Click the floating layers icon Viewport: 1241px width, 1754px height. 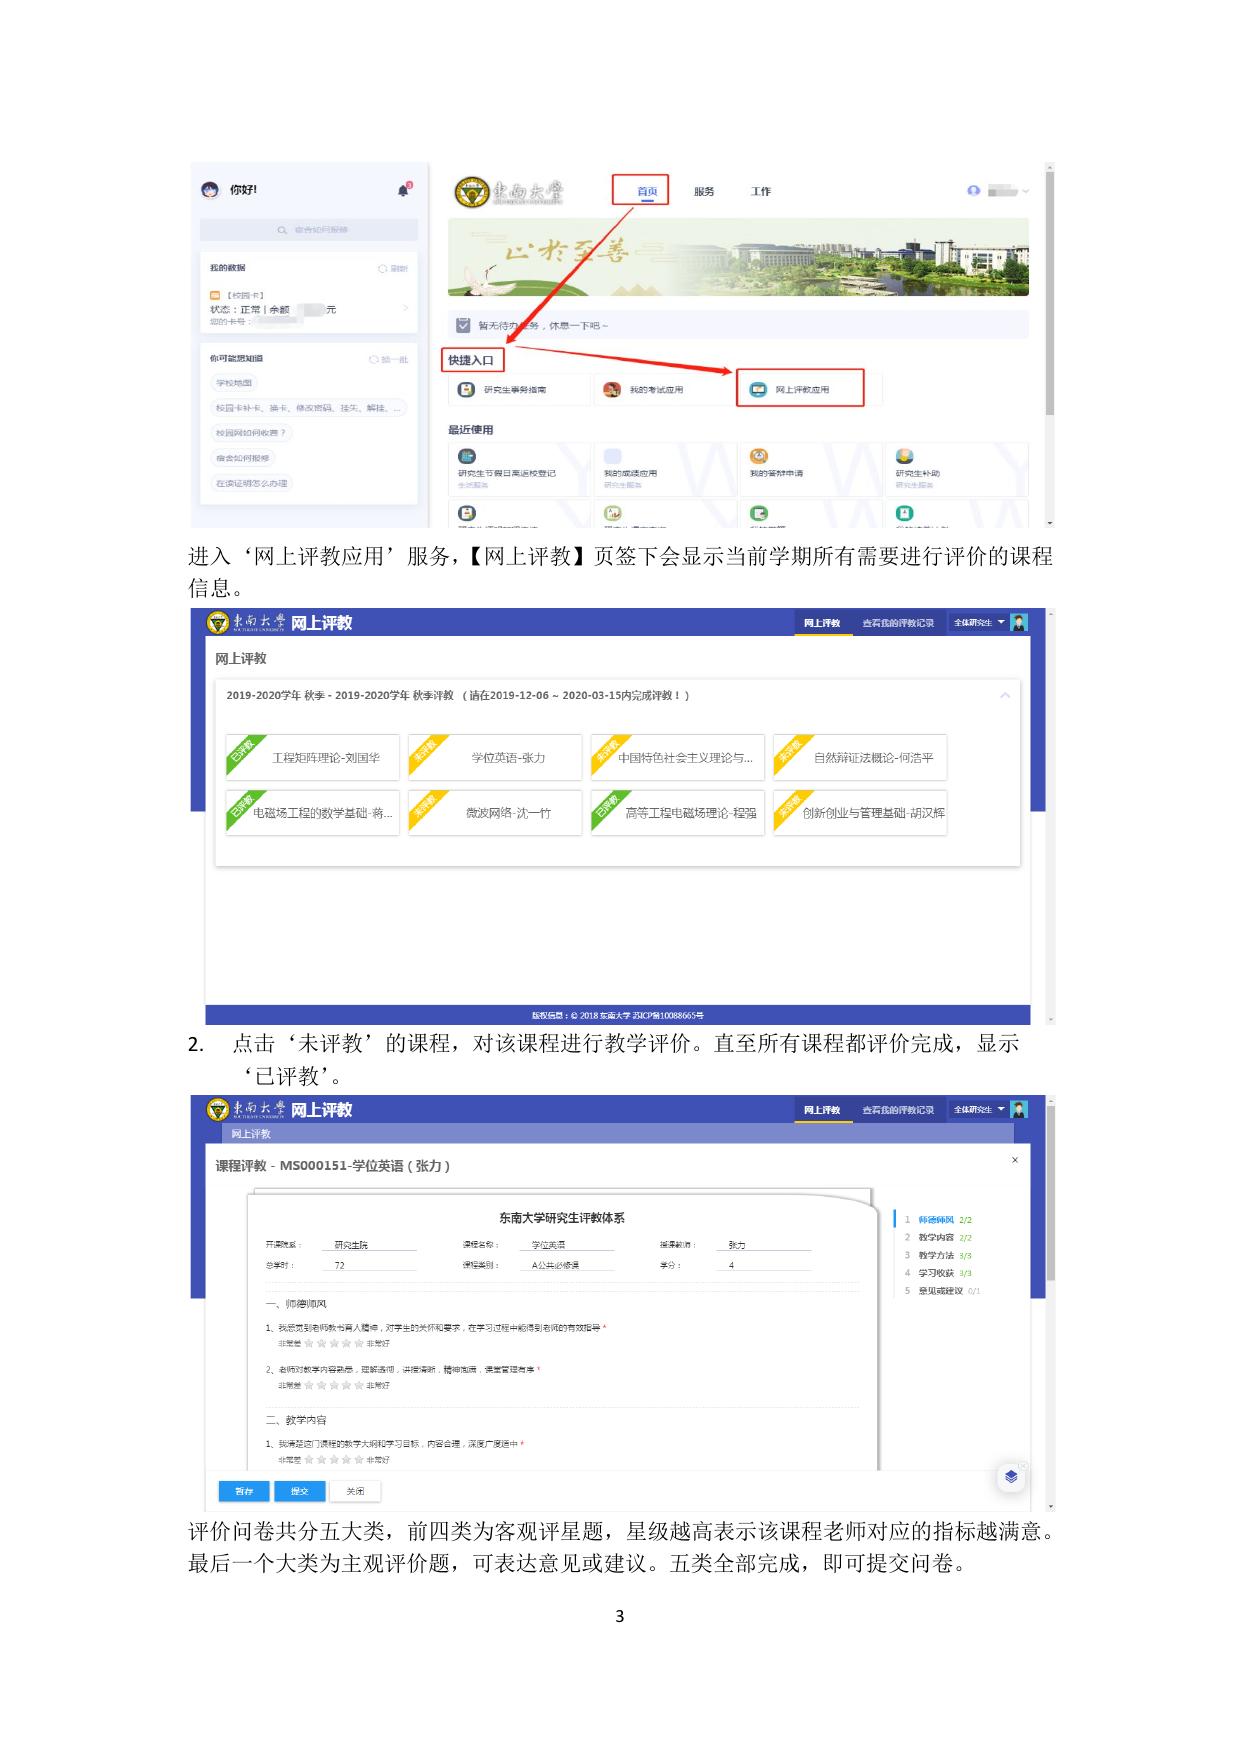pyautogui.click(x=1011, y=1477)
